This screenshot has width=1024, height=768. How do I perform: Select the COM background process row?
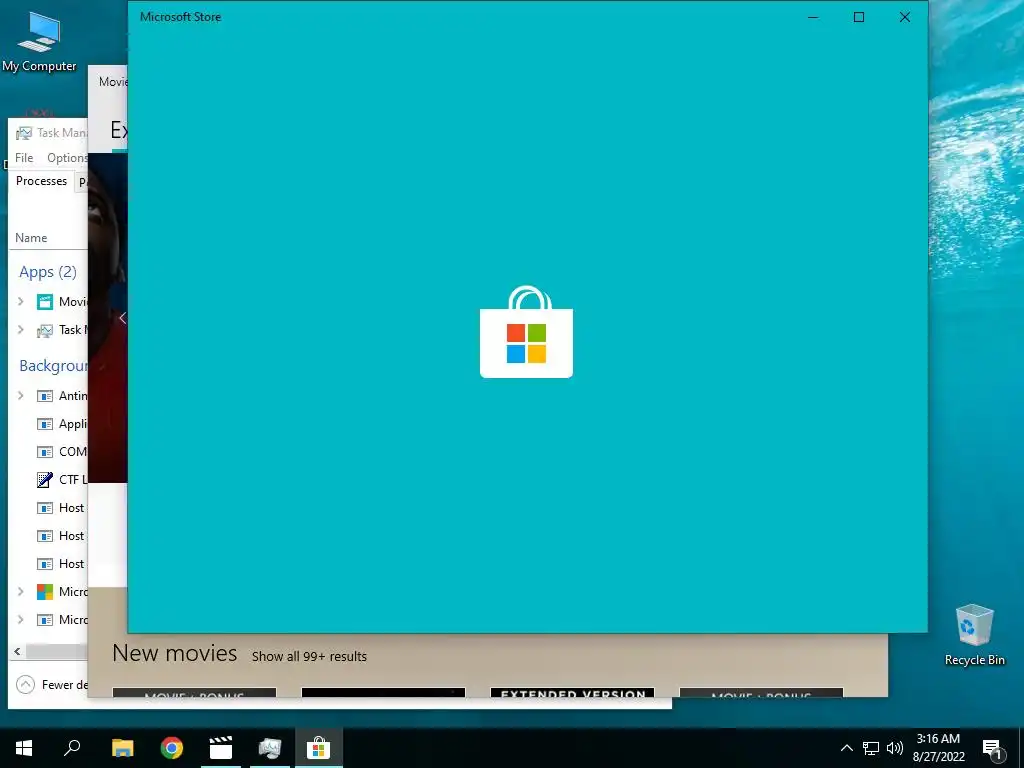coord(61,452)
